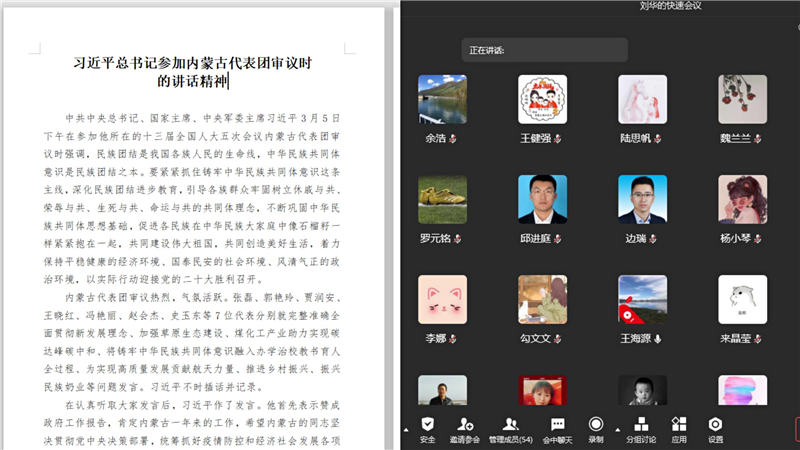Click the muted mic icon beside 陆思帆
This screenshot has height=450, width=800.
[x=657, y=138]
